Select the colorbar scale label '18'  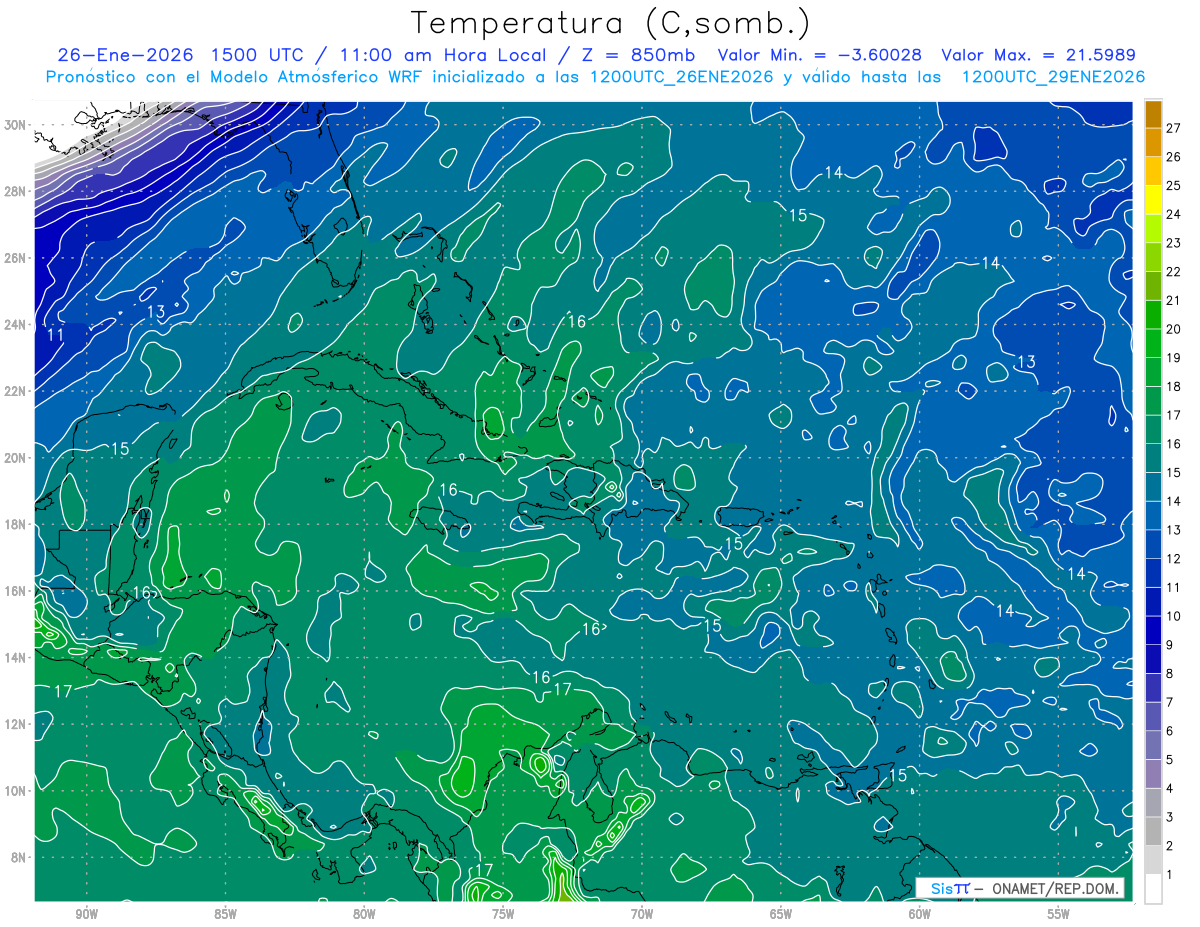click(x=1174, y=386)
